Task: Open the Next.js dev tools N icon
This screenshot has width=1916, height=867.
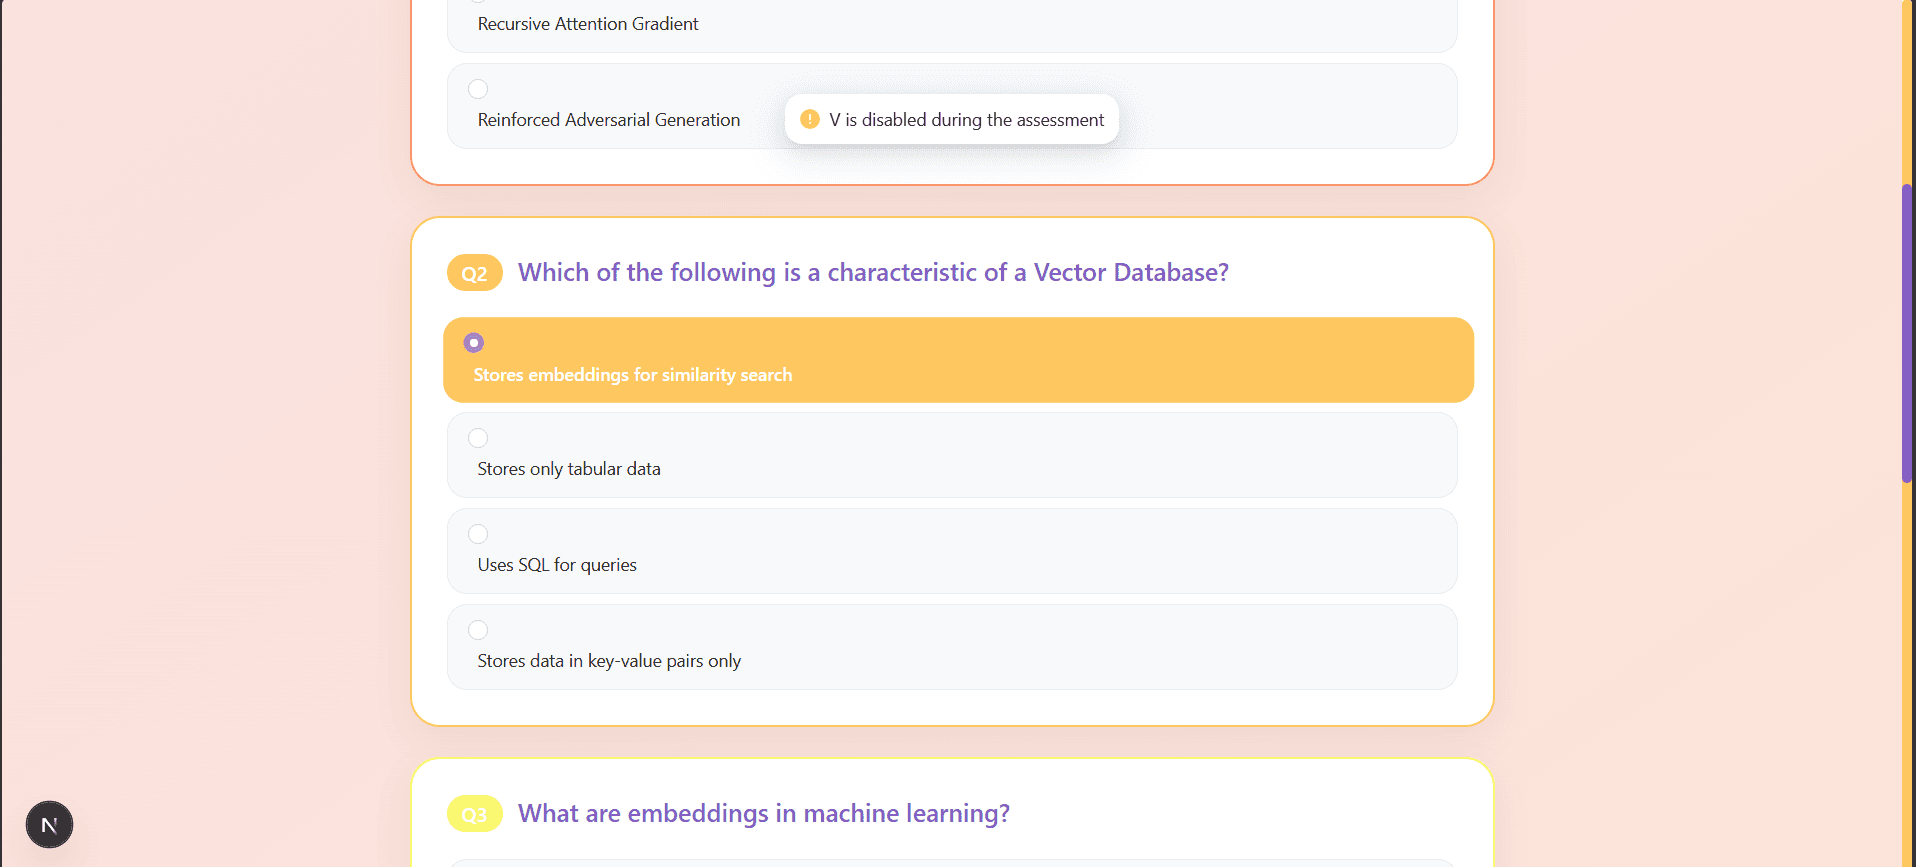Action: click(x=49, y=825)
